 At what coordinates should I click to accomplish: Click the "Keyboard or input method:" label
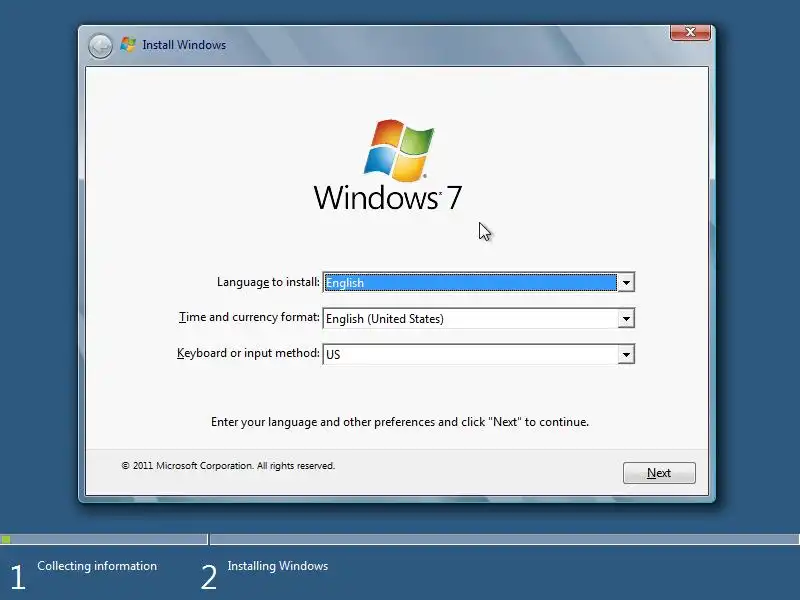click(248, 353)
